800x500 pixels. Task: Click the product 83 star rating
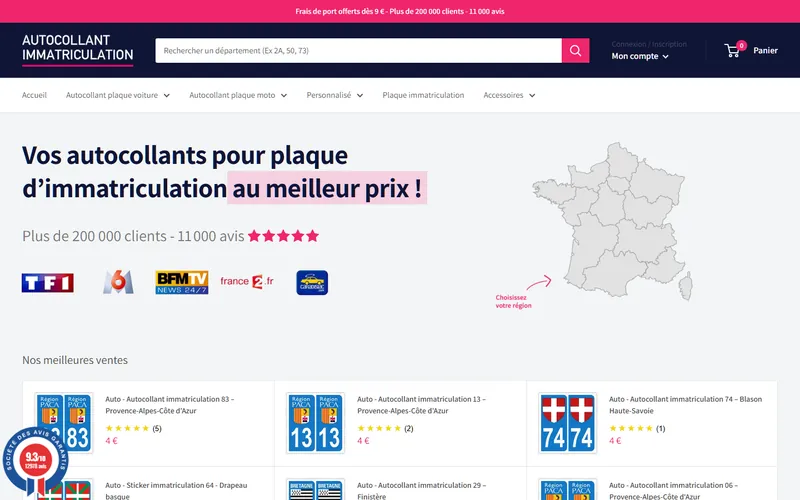pyautogui.click(x=127, y=428)
